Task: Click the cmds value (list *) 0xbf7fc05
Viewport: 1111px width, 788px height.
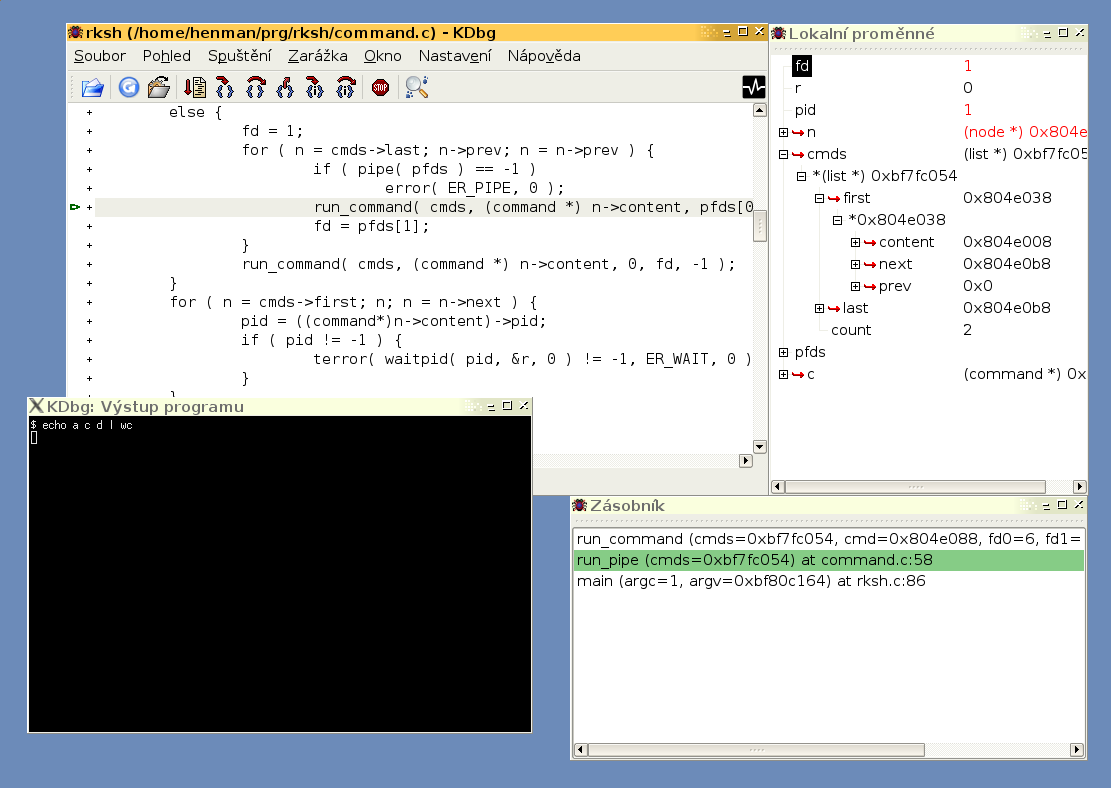Action: (1025, 154)
